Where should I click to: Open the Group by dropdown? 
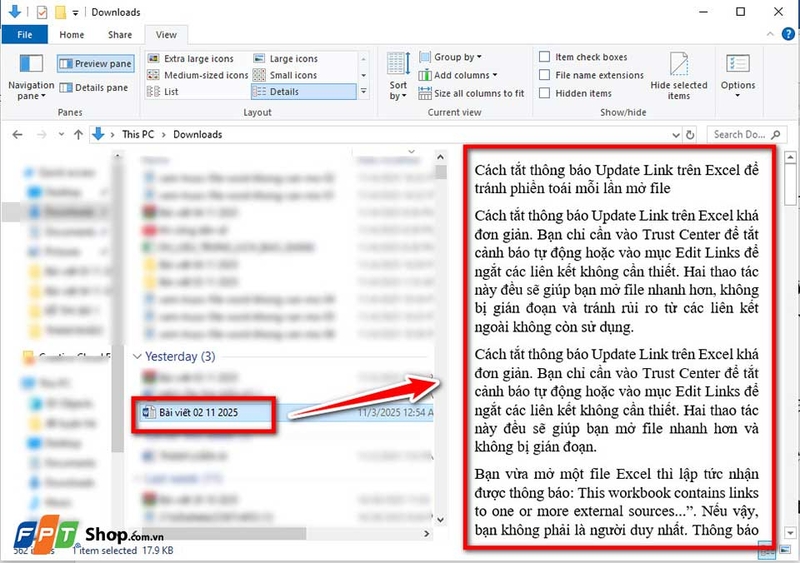[x=450, y=57]
